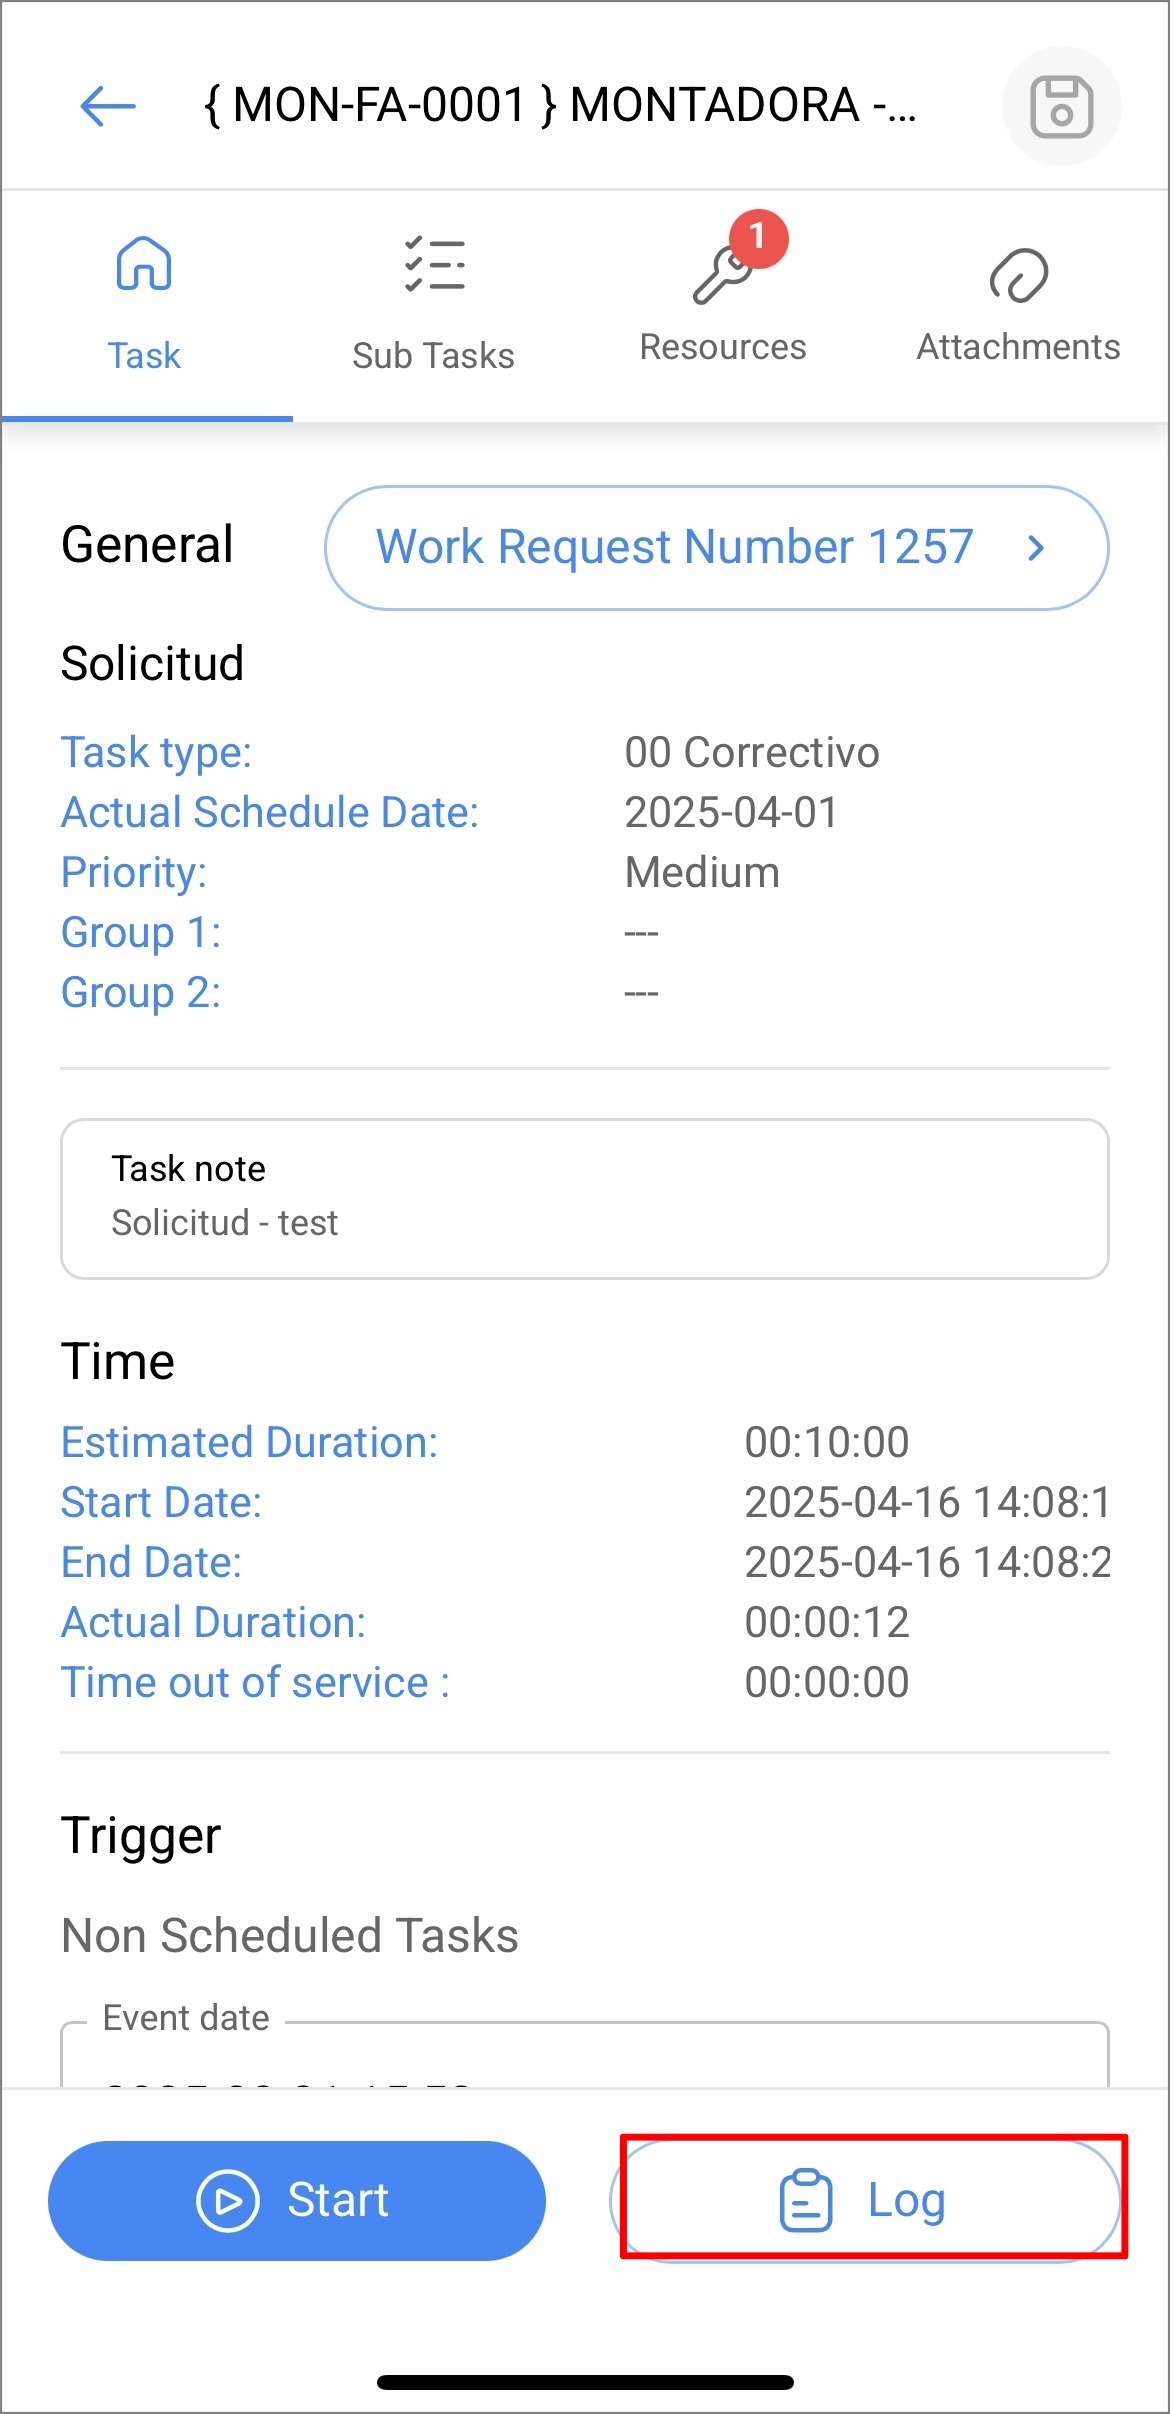Start the task with Start button
This screenshot has height=2414, width=1170.
297,2200
